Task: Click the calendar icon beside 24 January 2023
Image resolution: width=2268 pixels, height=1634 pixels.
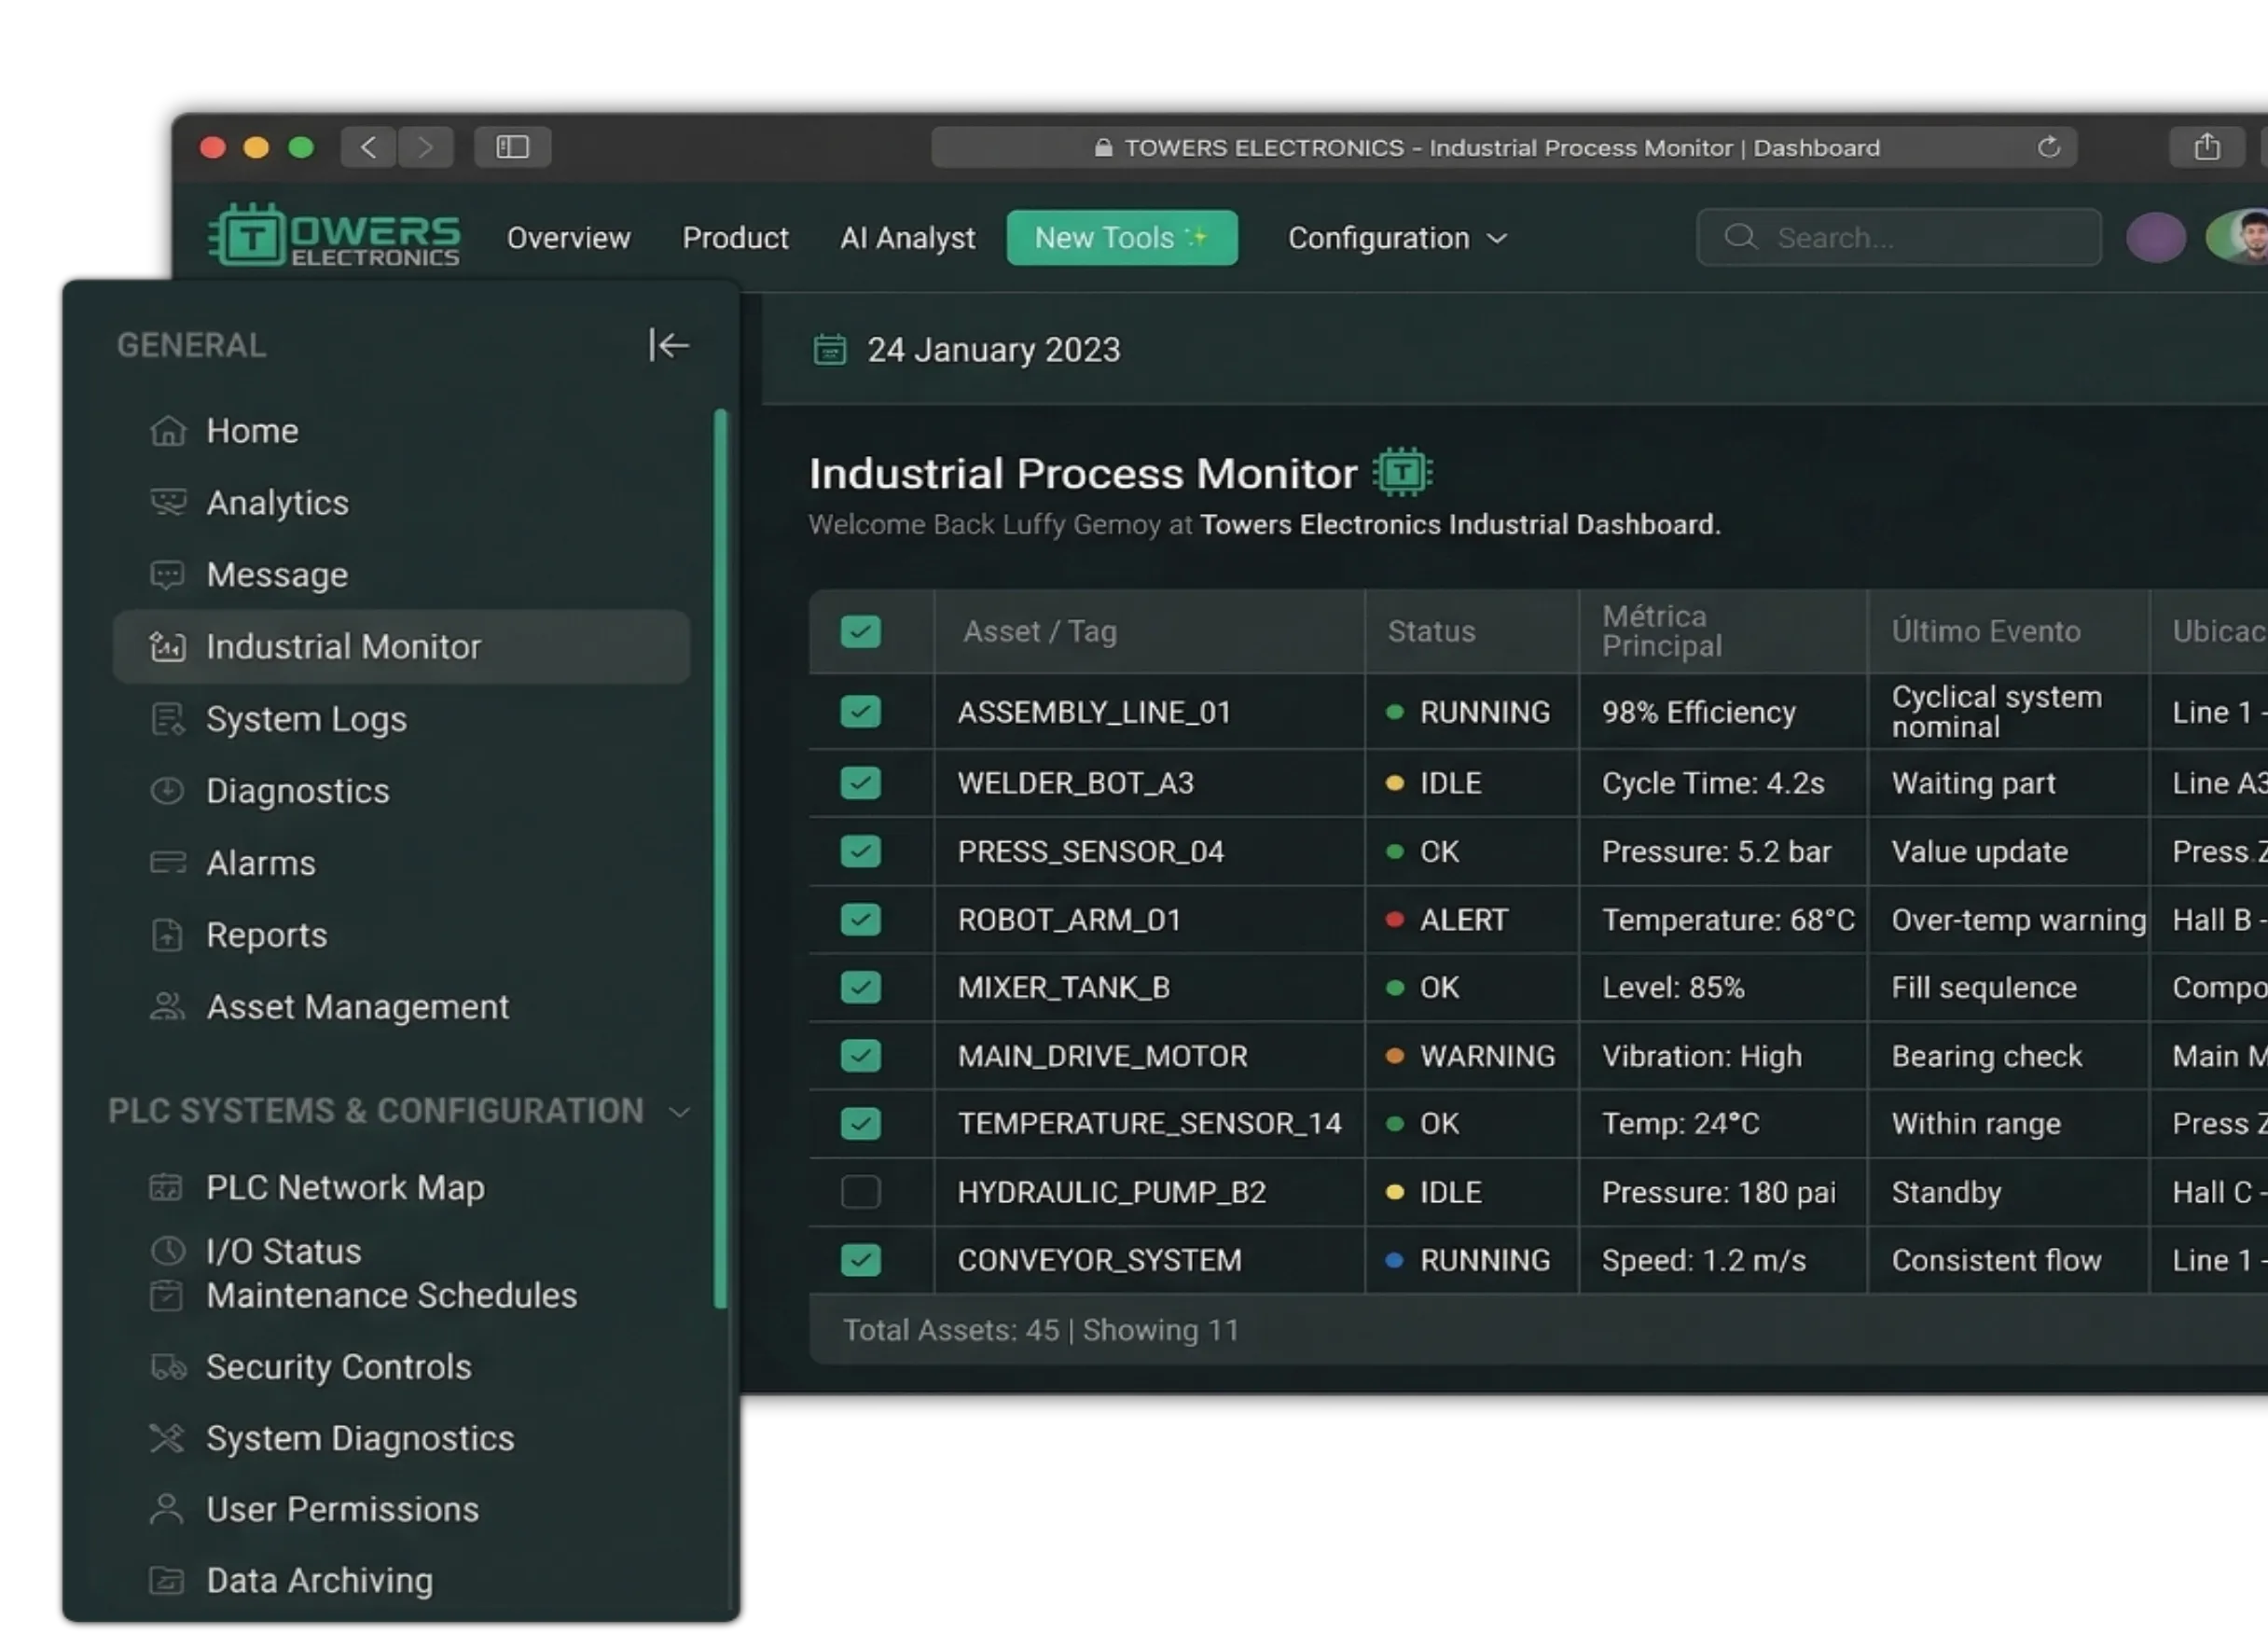Action: click(829, 349)
